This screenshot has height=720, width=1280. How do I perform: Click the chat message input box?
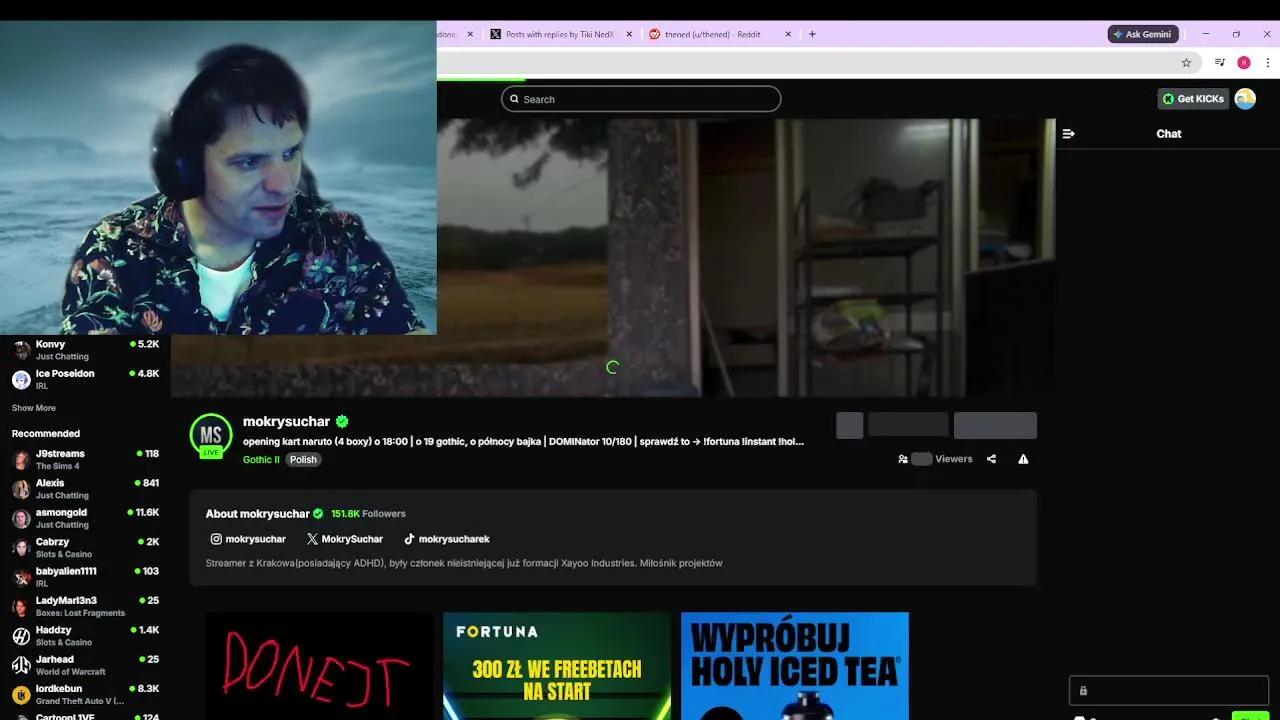[1169, 691]
